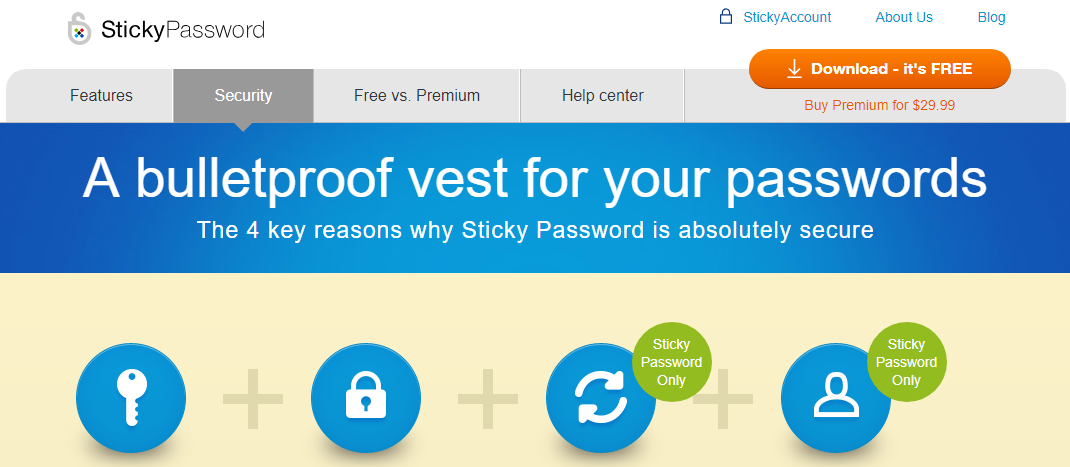
Task: Click the bulletproof vest headline banner
Action: (x=535, y=198)
